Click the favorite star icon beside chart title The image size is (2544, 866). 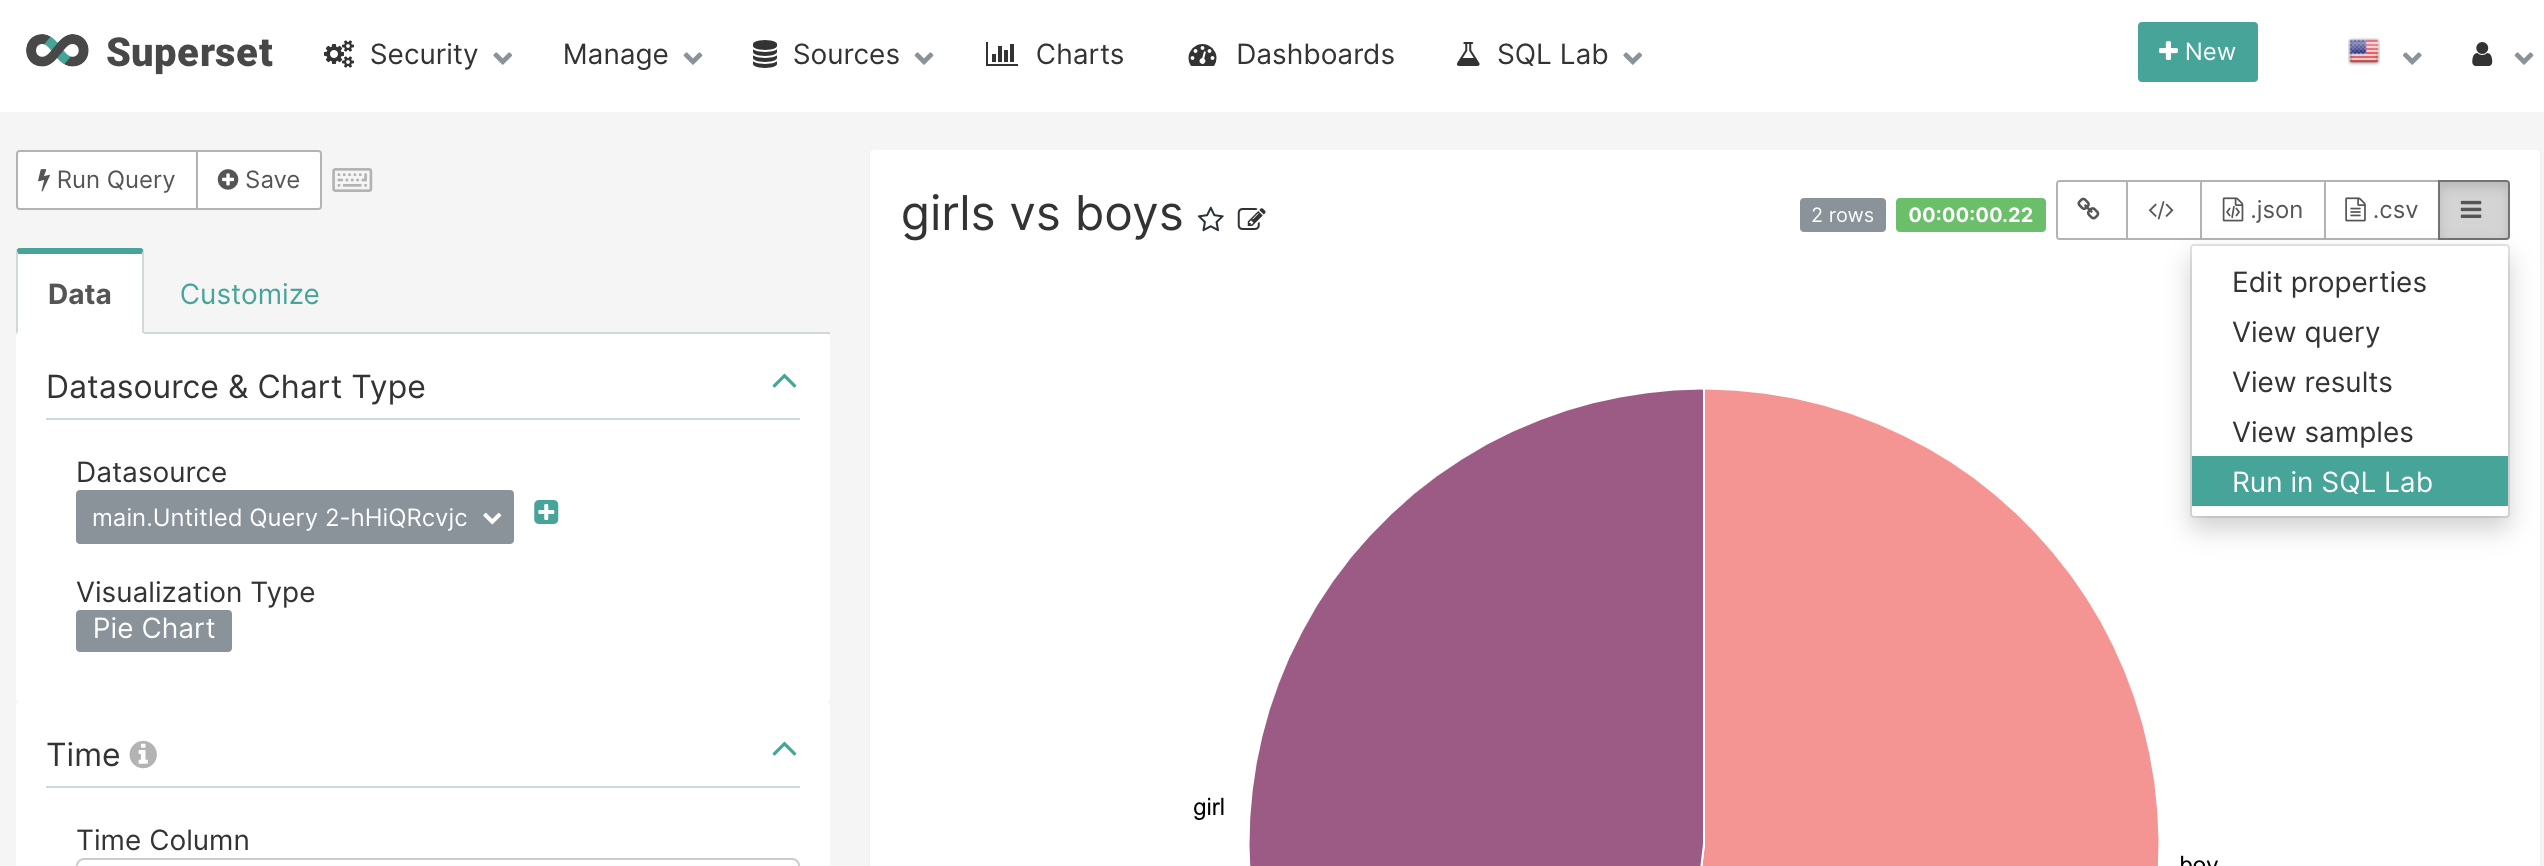1210,219
